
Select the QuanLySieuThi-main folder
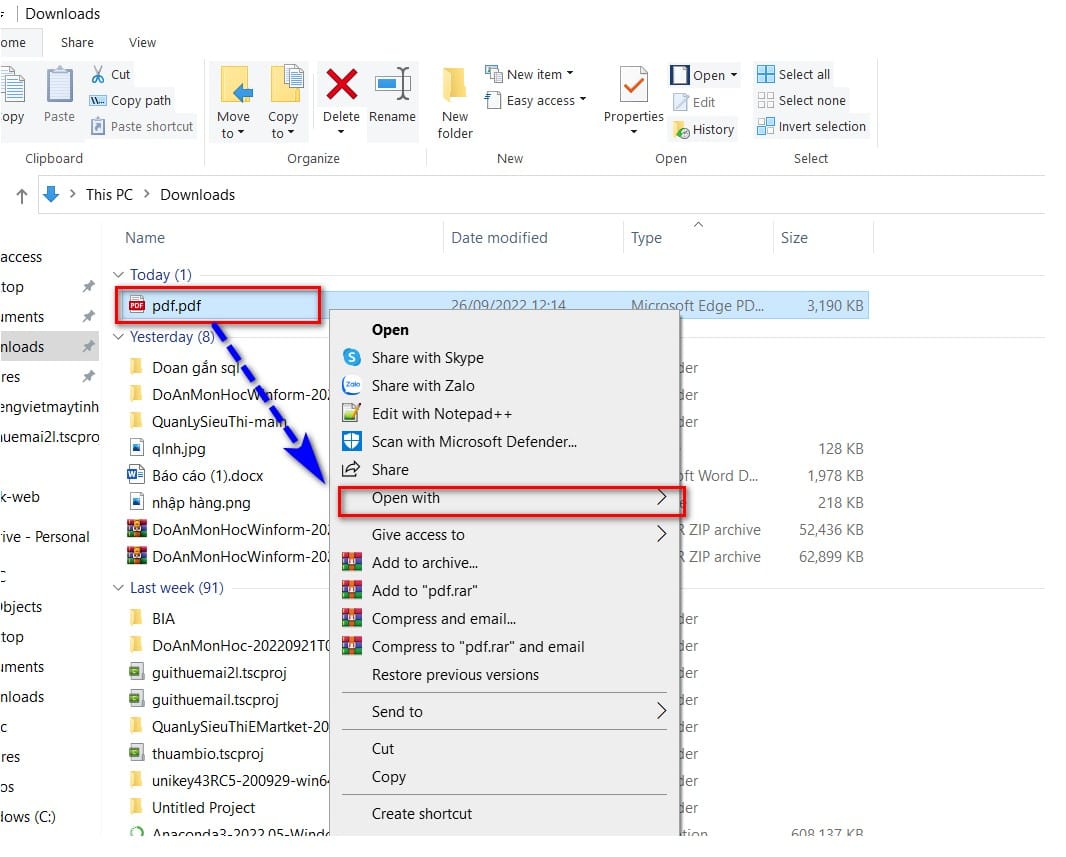pos(218,421)
